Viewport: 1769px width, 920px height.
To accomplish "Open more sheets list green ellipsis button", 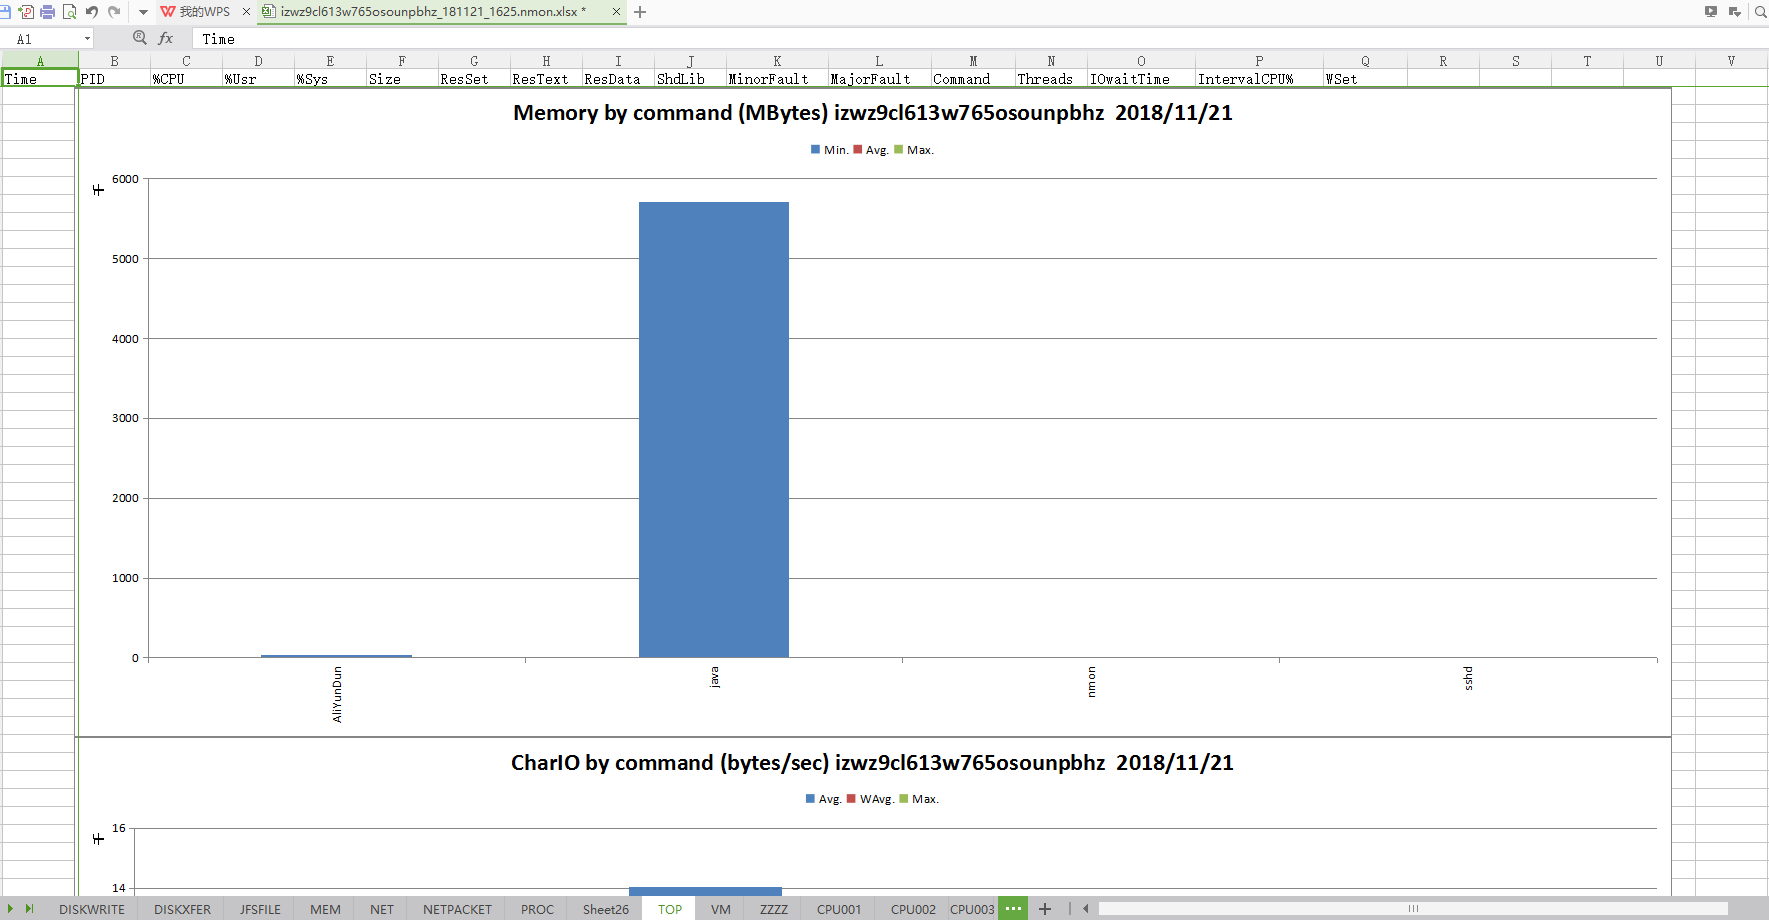I will pos(1013,909).
